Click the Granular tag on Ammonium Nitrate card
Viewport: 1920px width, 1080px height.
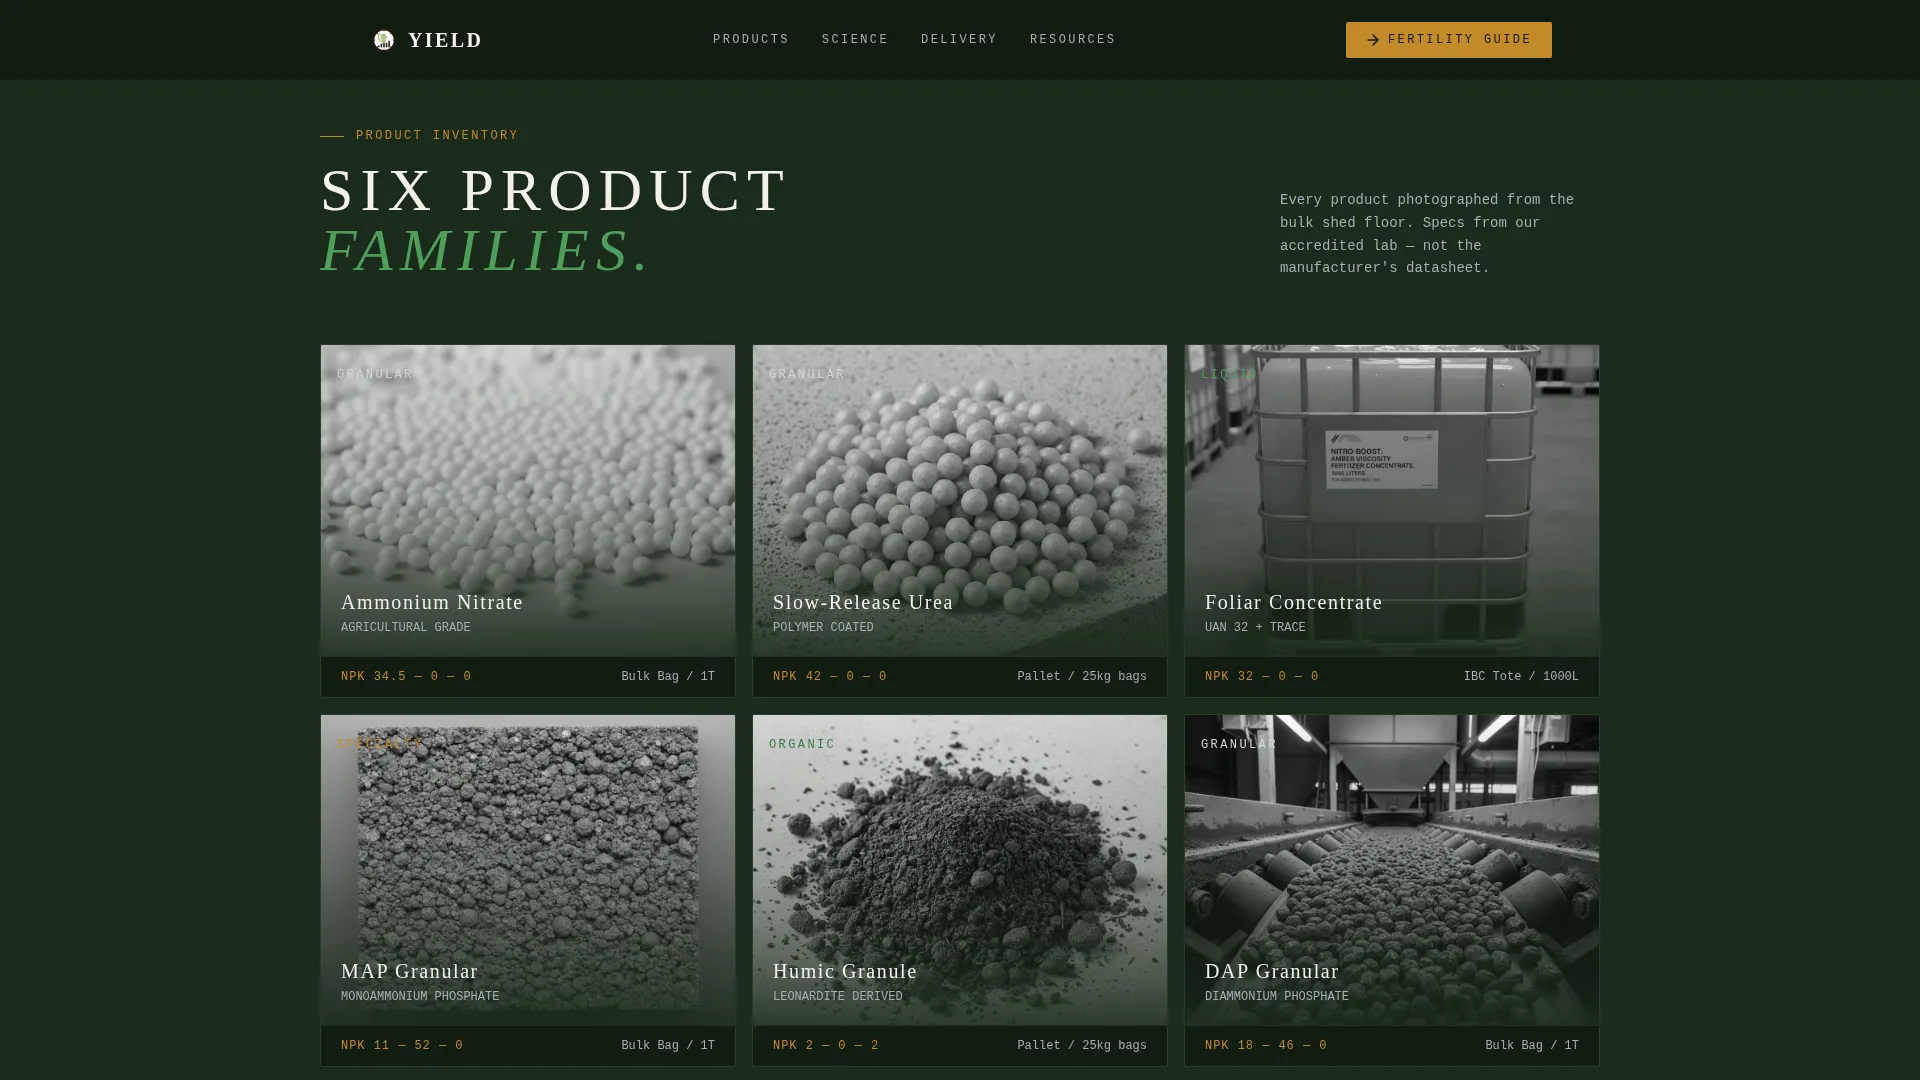(x=375, y=375)
